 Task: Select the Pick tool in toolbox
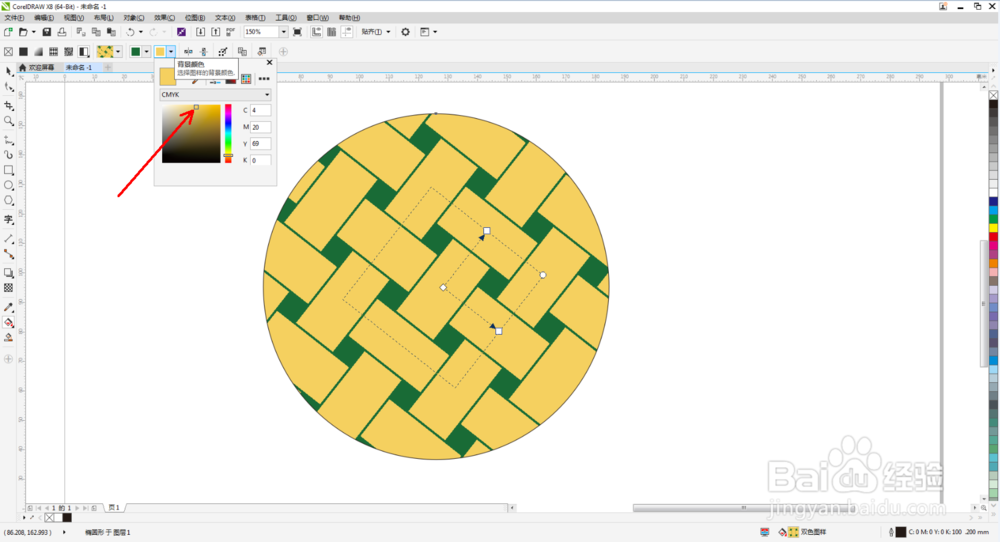point(9,71)
